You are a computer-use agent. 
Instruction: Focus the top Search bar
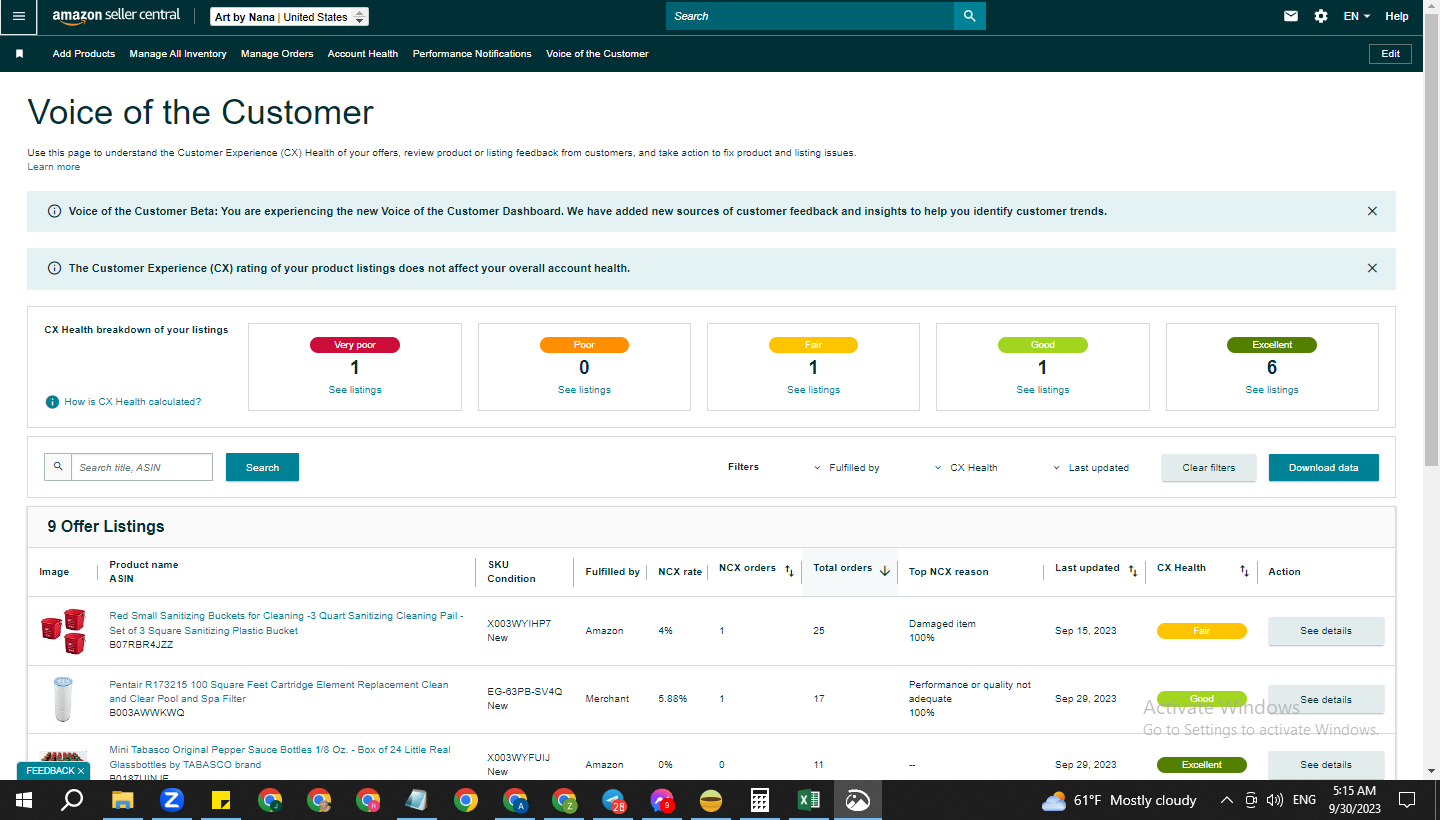tap(810, 16)
